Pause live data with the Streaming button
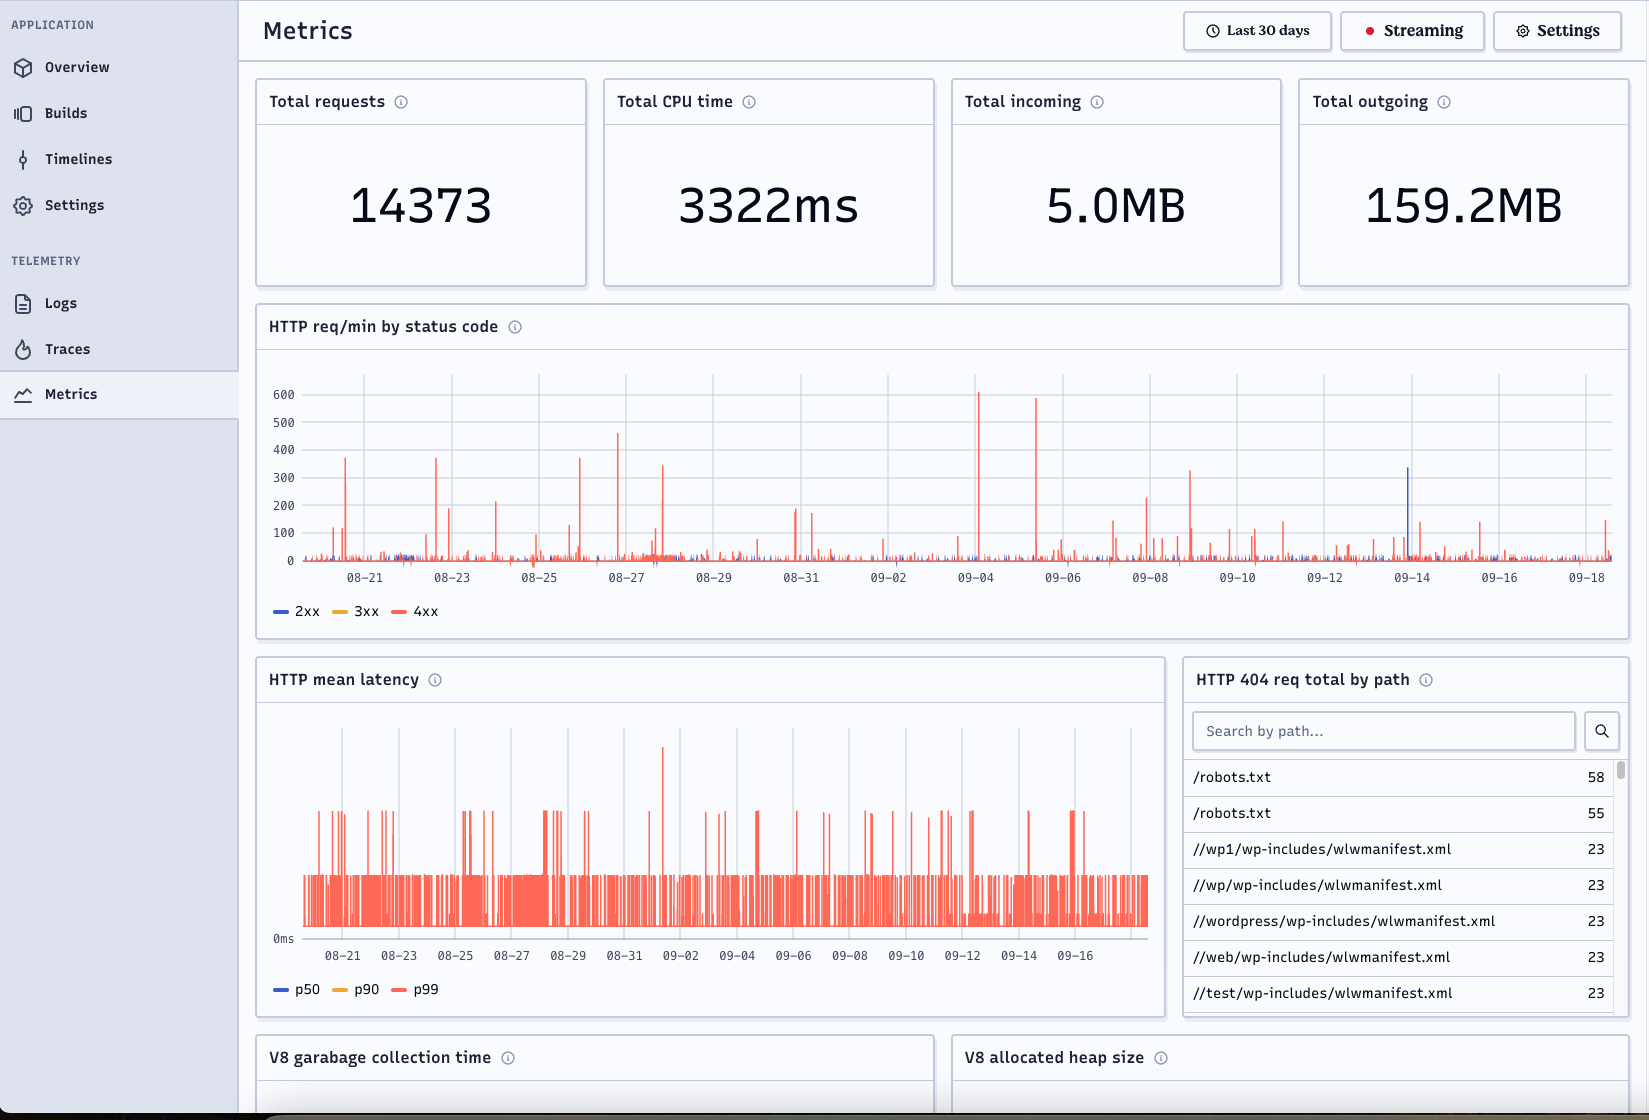The height and width of the screenshot is (1120, 1649). [1412, 31]
